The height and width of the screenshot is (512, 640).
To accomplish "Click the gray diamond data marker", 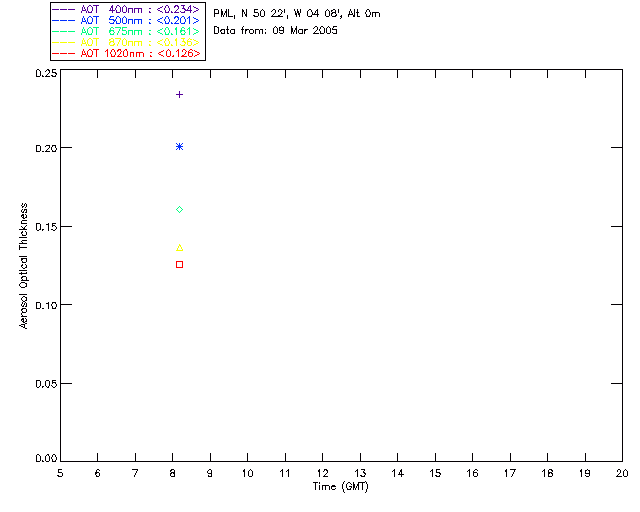I will point(179,209).
